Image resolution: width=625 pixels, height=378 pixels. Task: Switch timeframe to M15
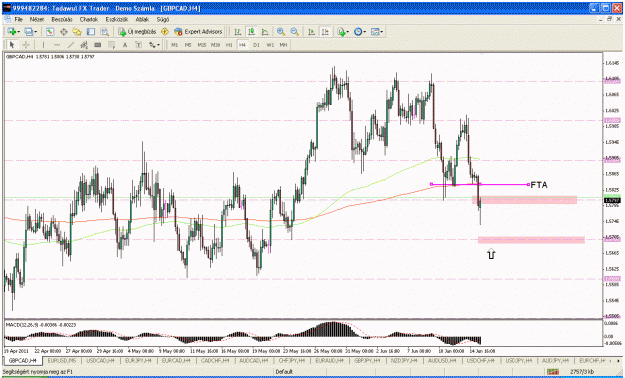point(202,45)
